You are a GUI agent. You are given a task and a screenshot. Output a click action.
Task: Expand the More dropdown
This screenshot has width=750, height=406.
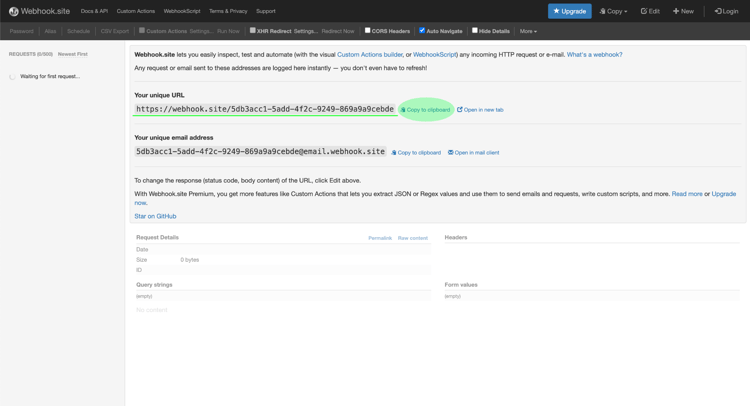point(528,31)
